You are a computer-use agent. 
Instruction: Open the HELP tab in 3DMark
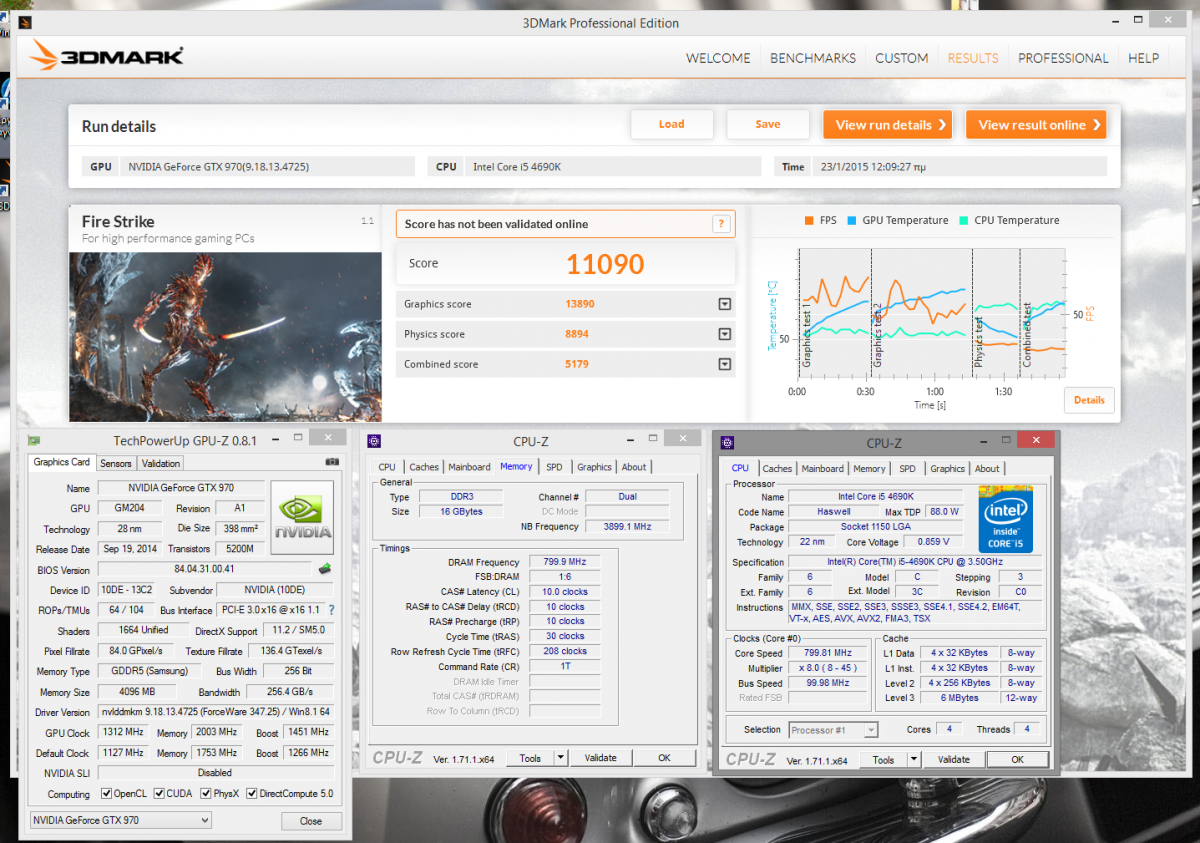click(x=1144, y=58)
